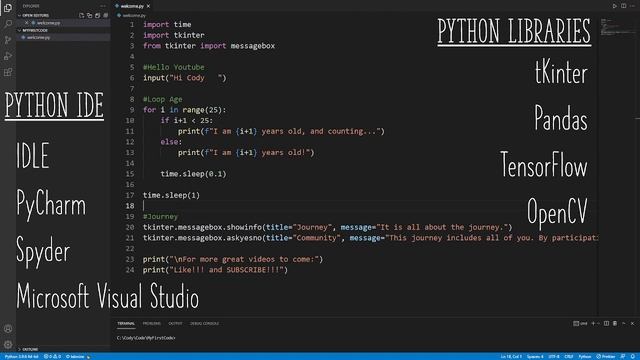Viewport: 640px width, 360px height.
Task: Click the UTF-8 encoding selector
Action: coord(554,356)
